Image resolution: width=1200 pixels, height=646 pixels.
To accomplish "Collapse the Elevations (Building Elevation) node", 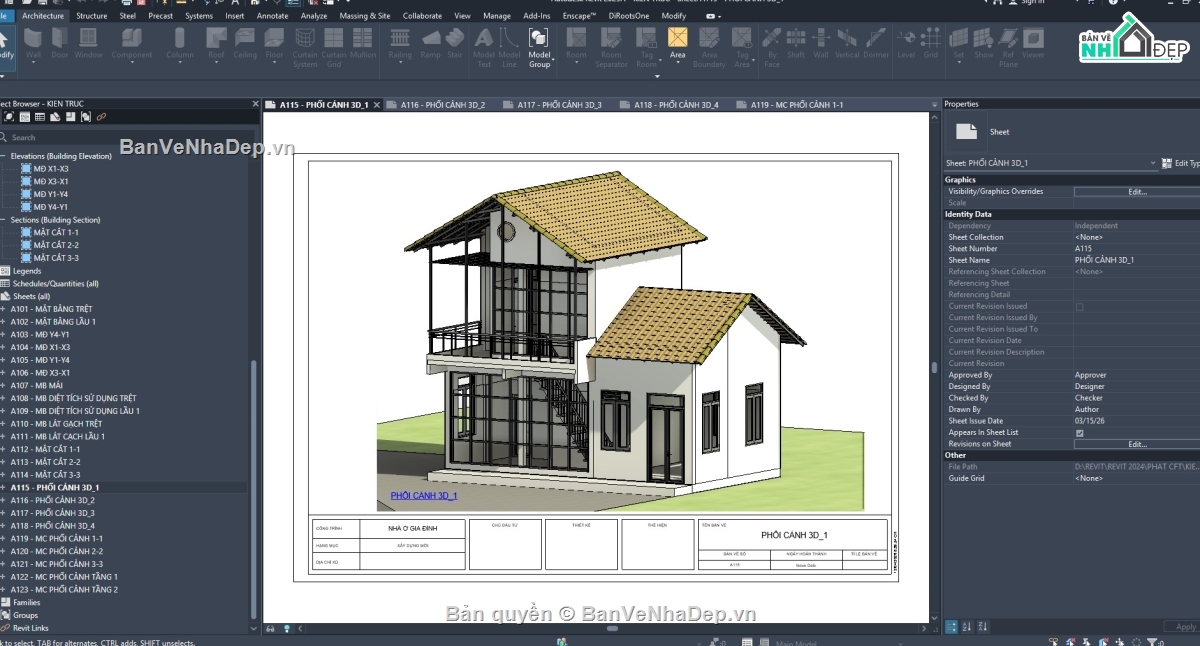I will pos(3,156).
